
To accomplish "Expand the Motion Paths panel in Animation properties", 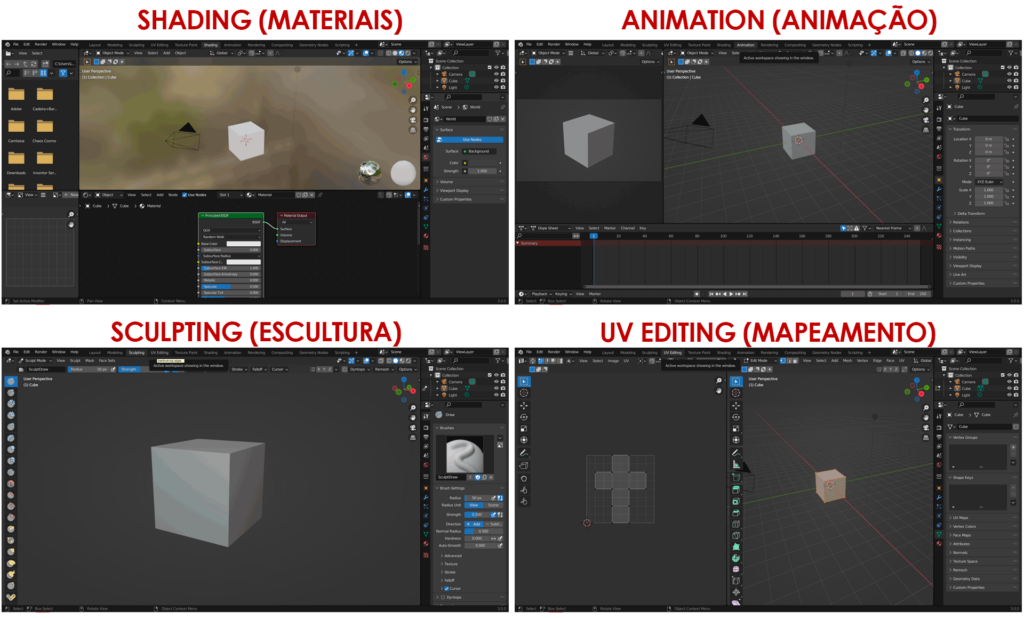I will click(982, 248).
